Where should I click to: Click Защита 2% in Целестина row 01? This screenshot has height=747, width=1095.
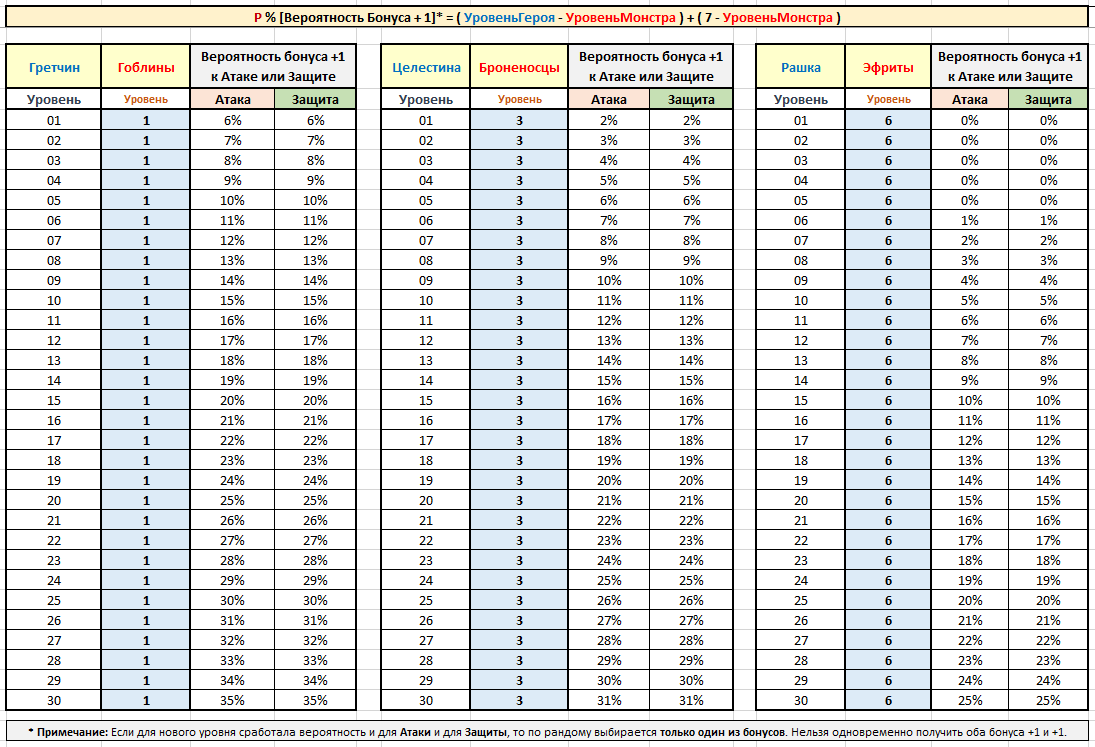click(x=691, y=120)
